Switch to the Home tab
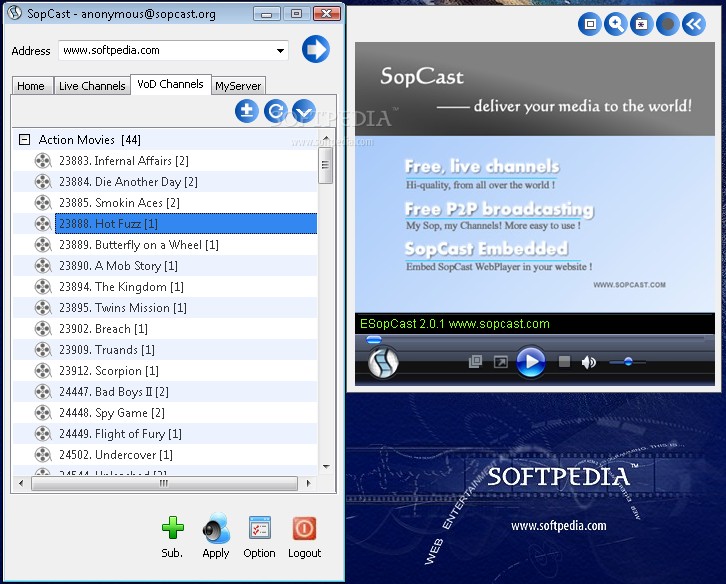Screen dimensions: 726x584 (31, 86)
